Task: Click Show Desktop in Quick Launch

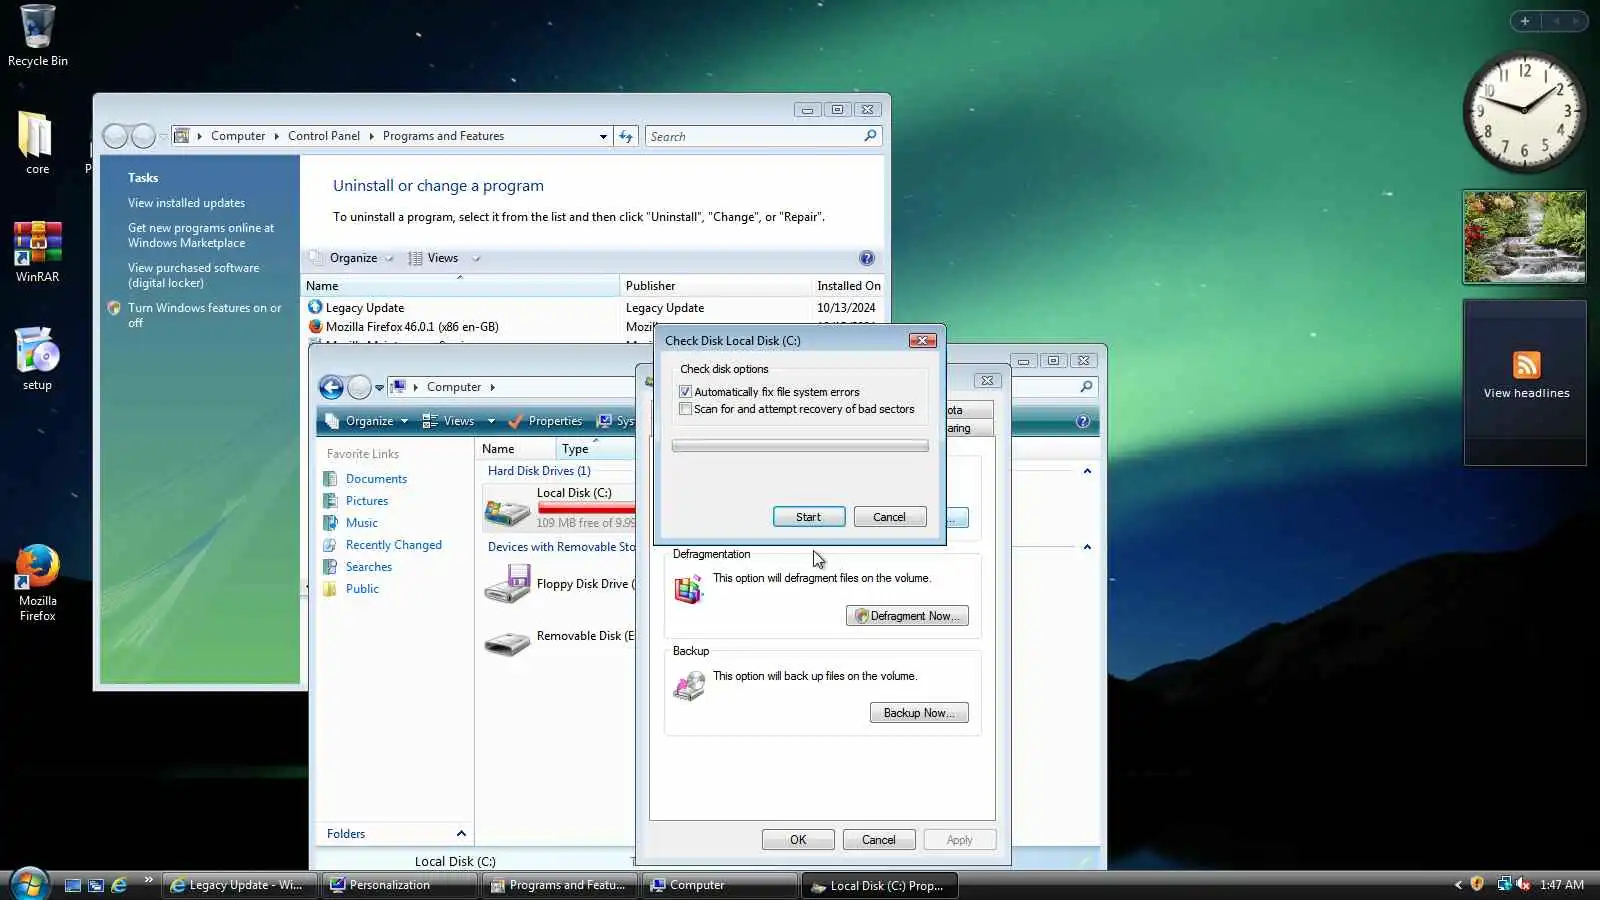Action: pyautogui.click(x=73, y=885)
